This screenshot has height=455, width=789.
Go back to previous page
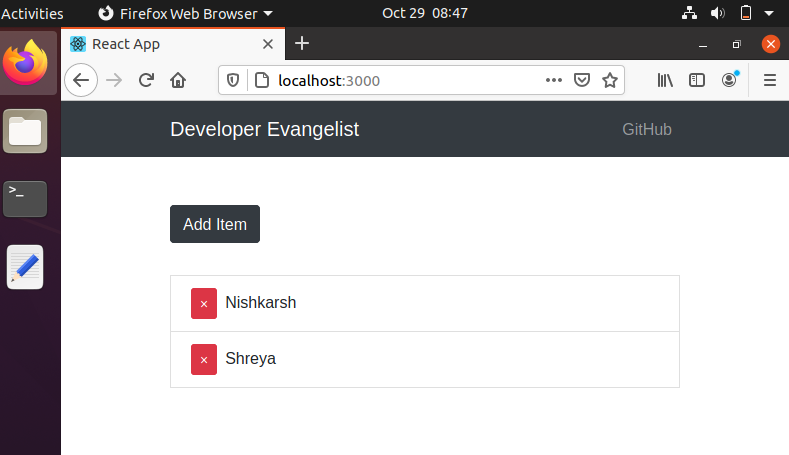pos(81,80)
